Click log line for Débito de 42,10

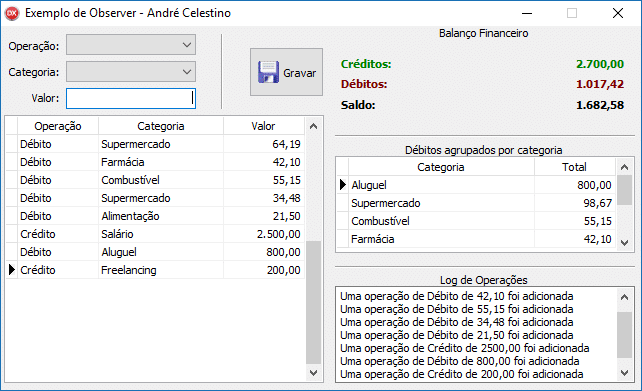[457, 296]
